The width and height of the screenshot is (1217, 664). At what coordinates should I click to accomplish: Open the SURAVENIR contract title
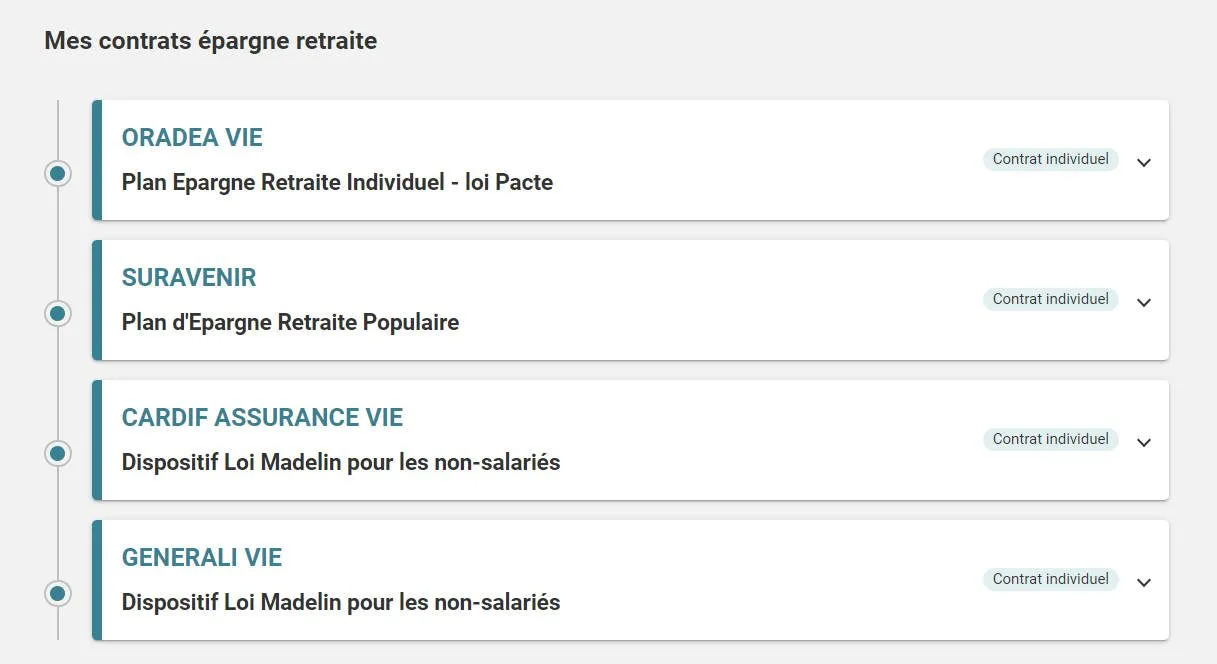click(x=189, y=278)
